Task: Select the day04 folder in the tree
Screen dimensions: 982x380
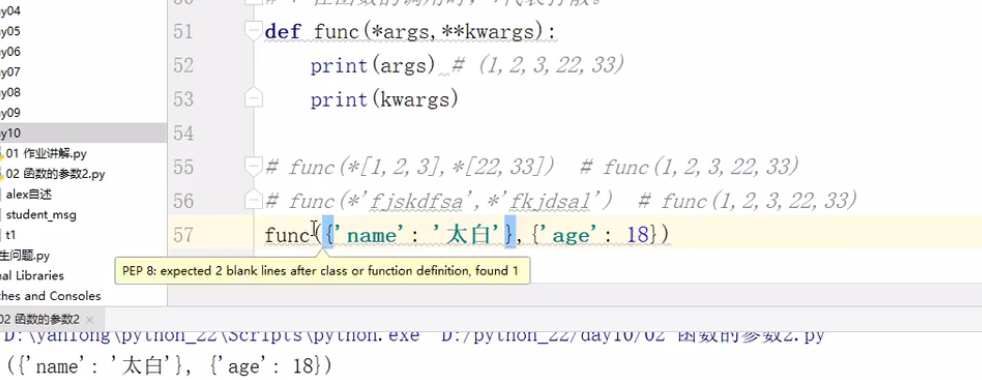Action: 11,11
